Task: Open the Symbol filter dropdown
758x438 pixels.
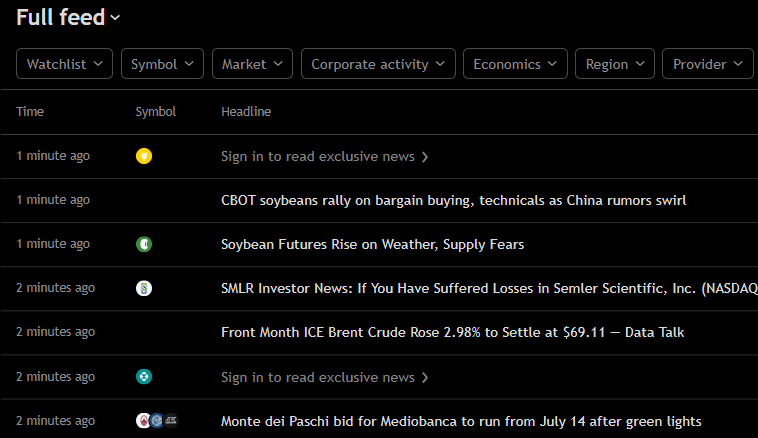Action: (162, 64)
